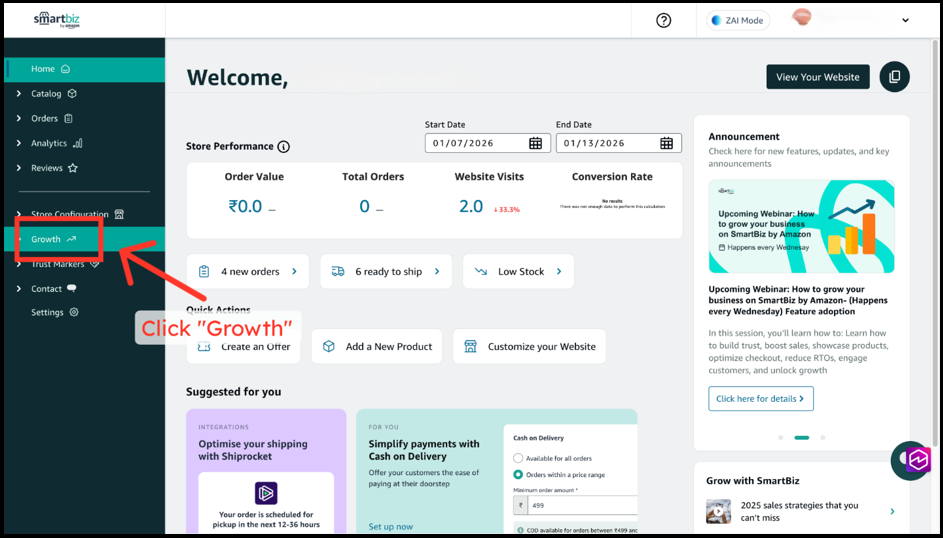Click the Settings gear icon in sidebar
The image size is (943, 538).
tap(74, 312)
